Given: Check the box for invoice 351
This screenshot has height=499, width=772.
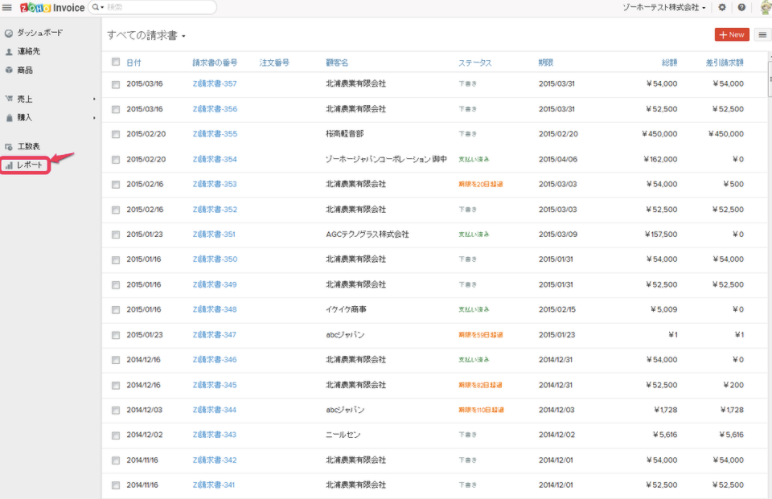Looking at the screenshot, I should click(x=116, y=235).
